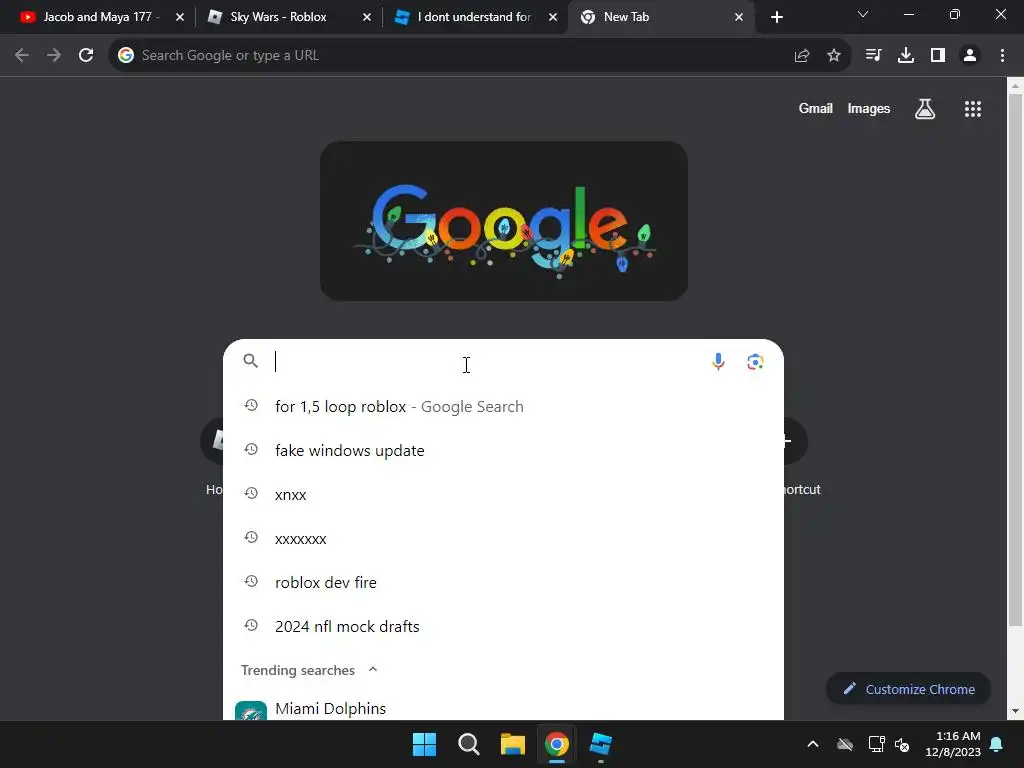Click the share page icon in address bar
1024x768 pixels.
click(802, 56)
